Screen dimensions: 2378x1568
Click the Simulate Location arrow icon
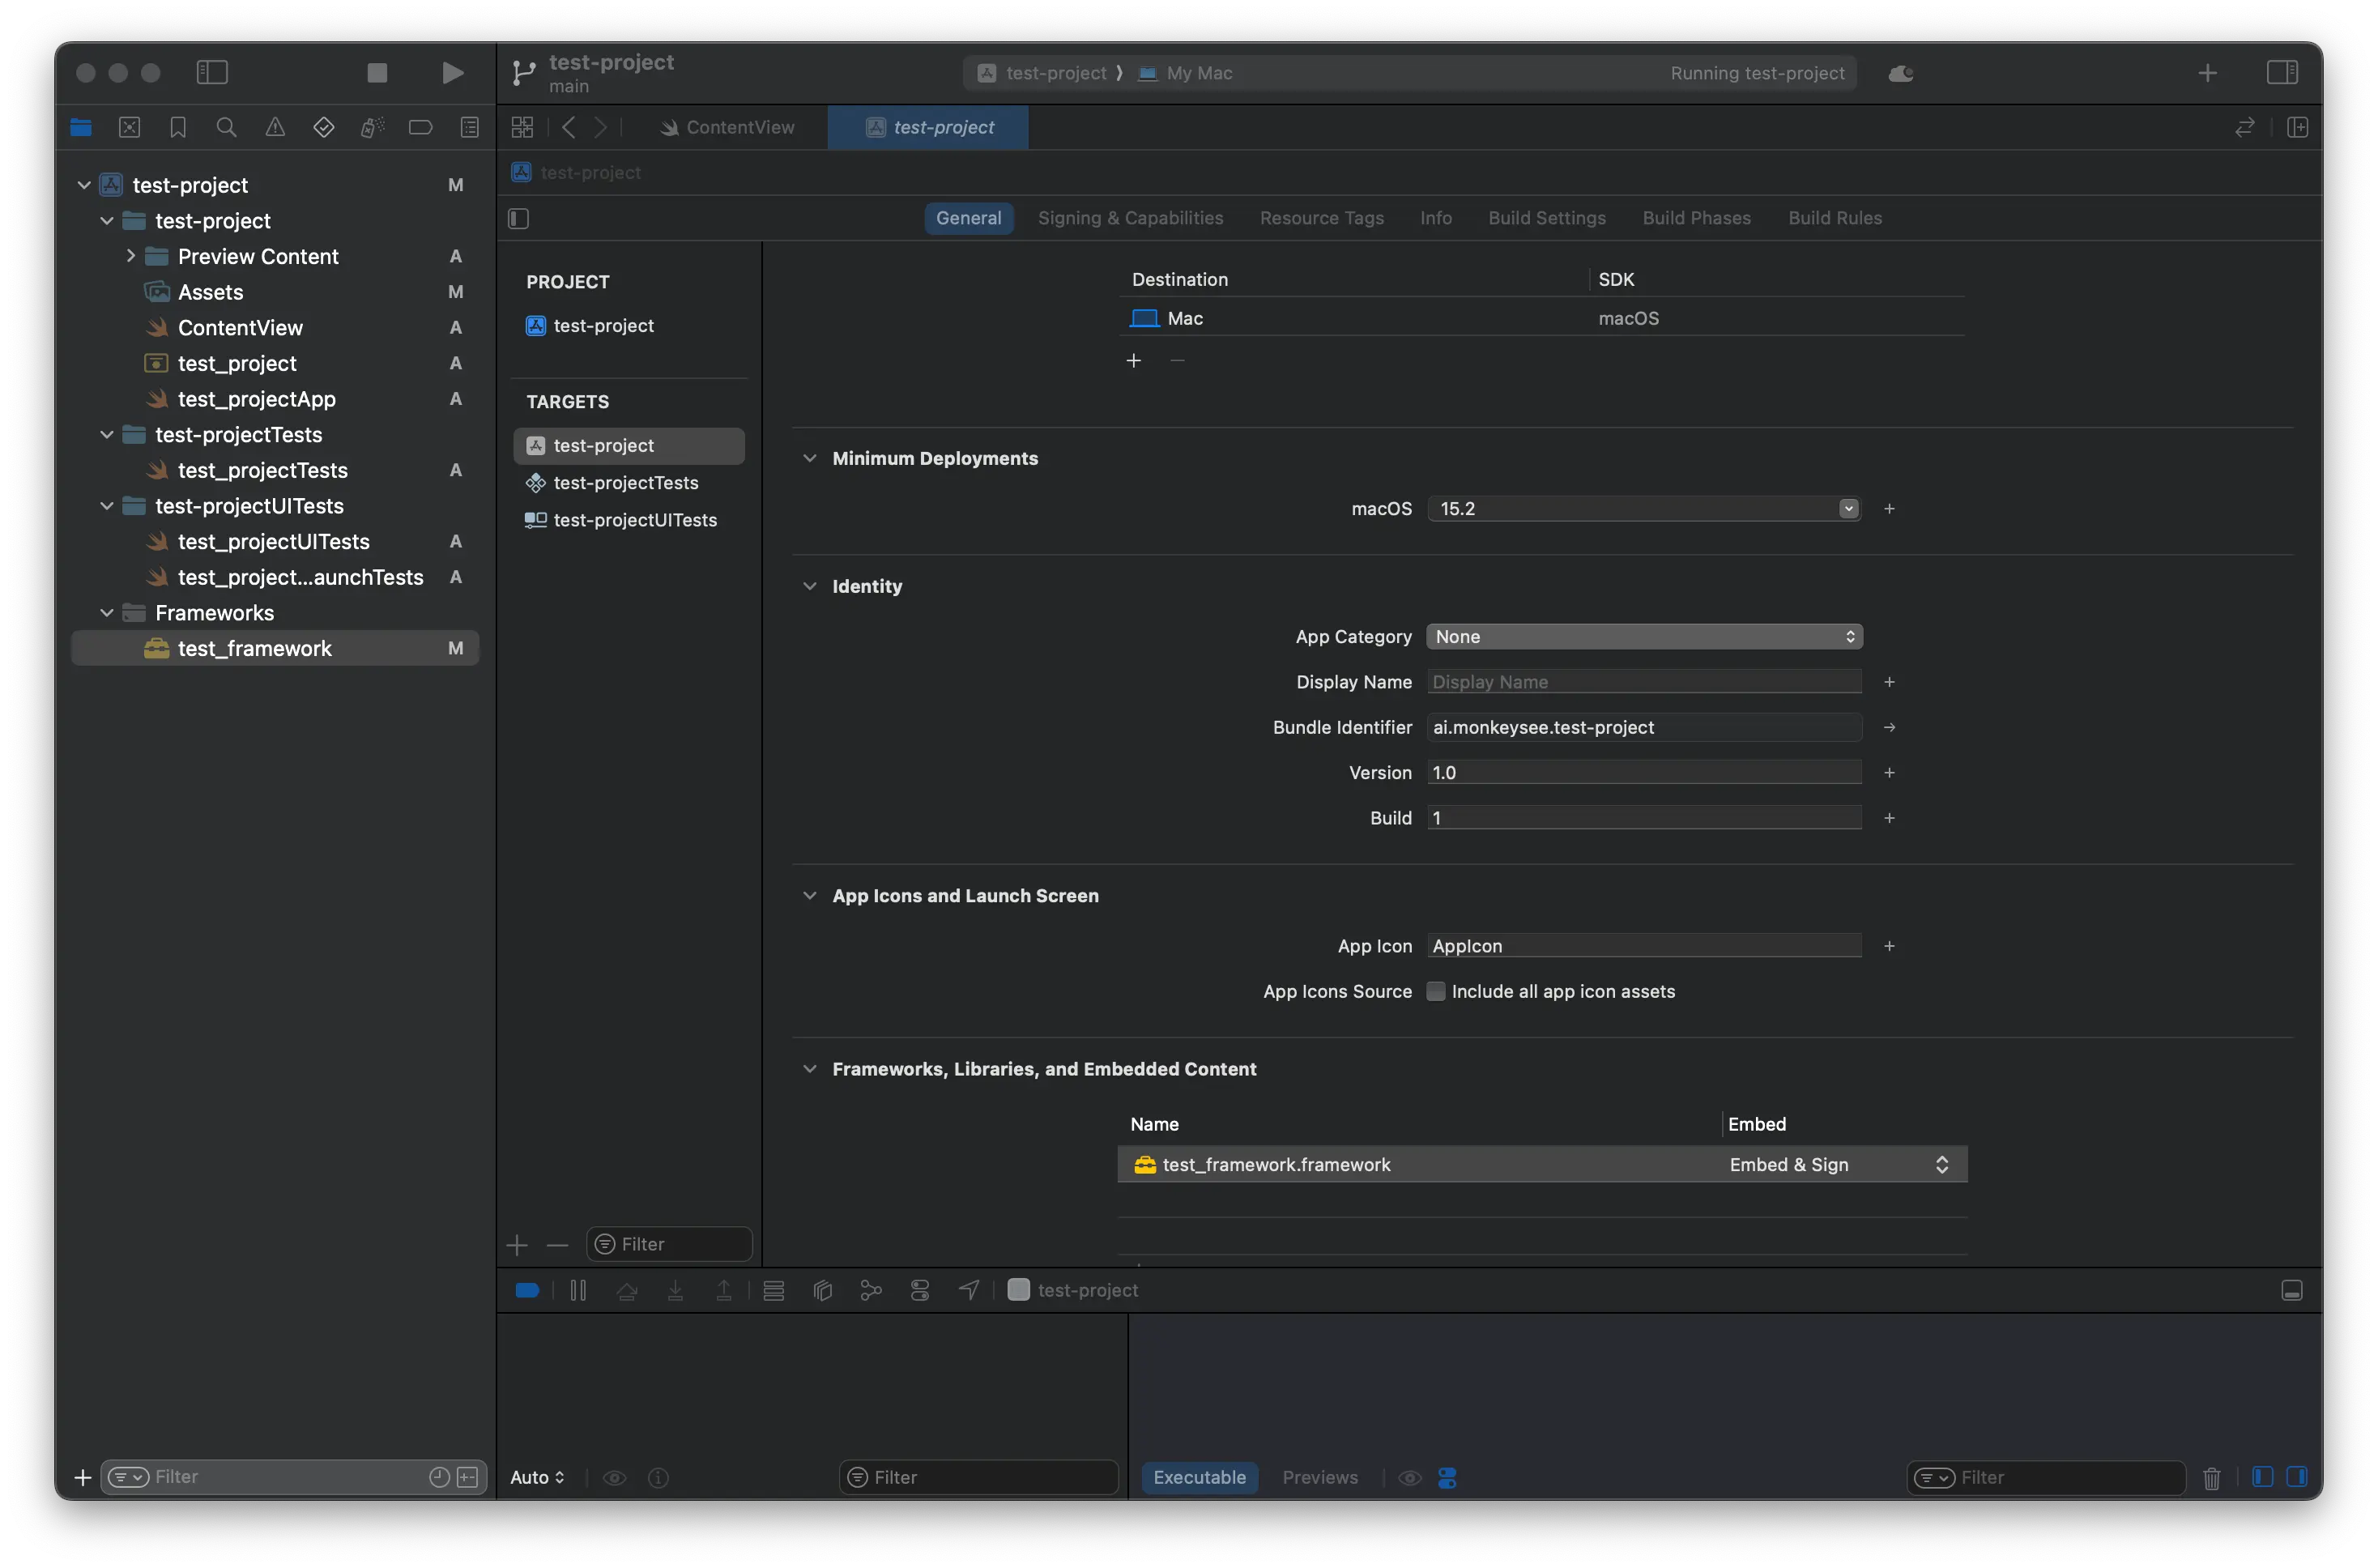click(967, 1290)
